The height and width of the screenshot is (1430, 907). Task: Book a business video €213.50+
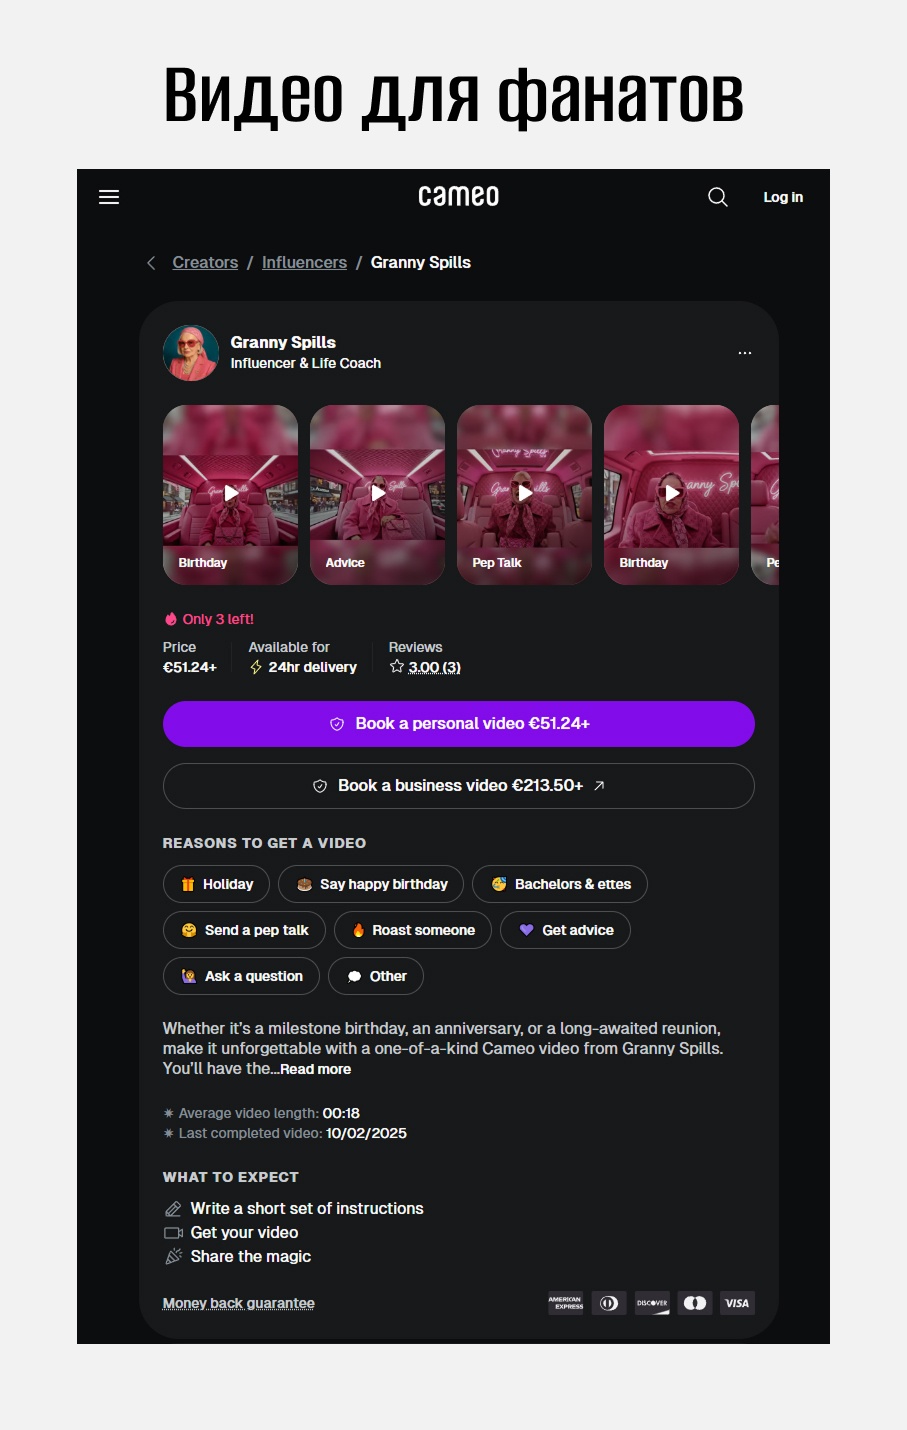click(x=459, y=786)
